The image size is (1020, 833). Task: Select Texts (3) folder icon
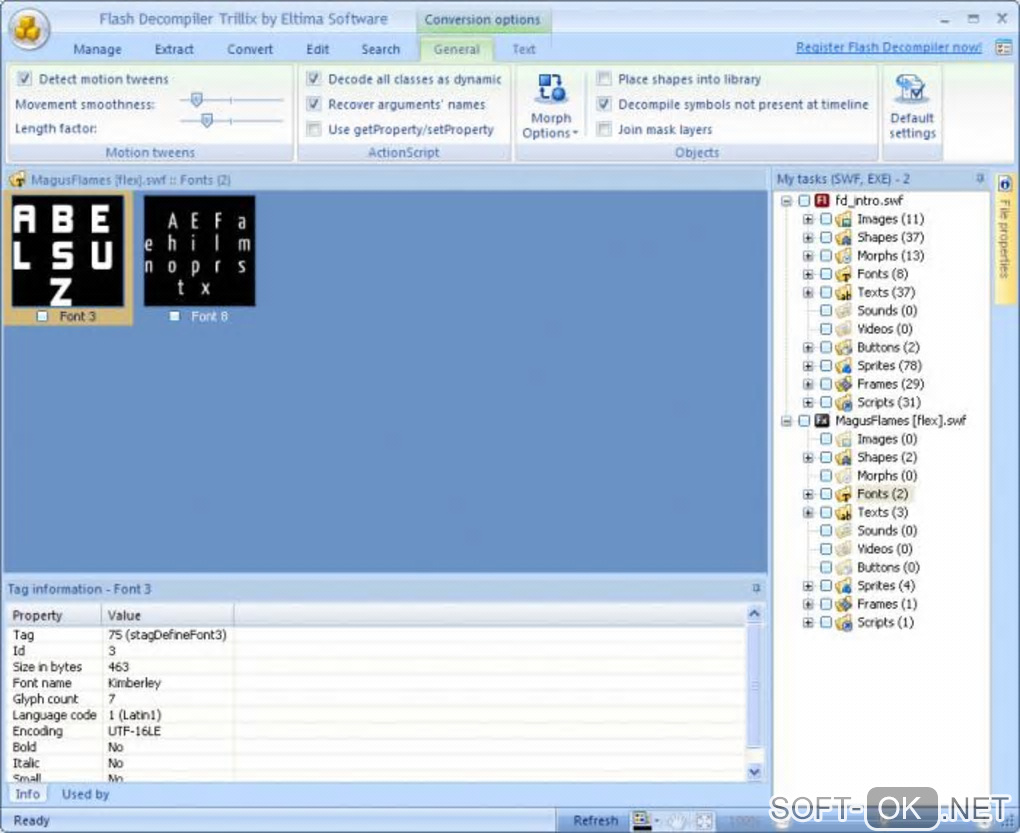point(844,512)
